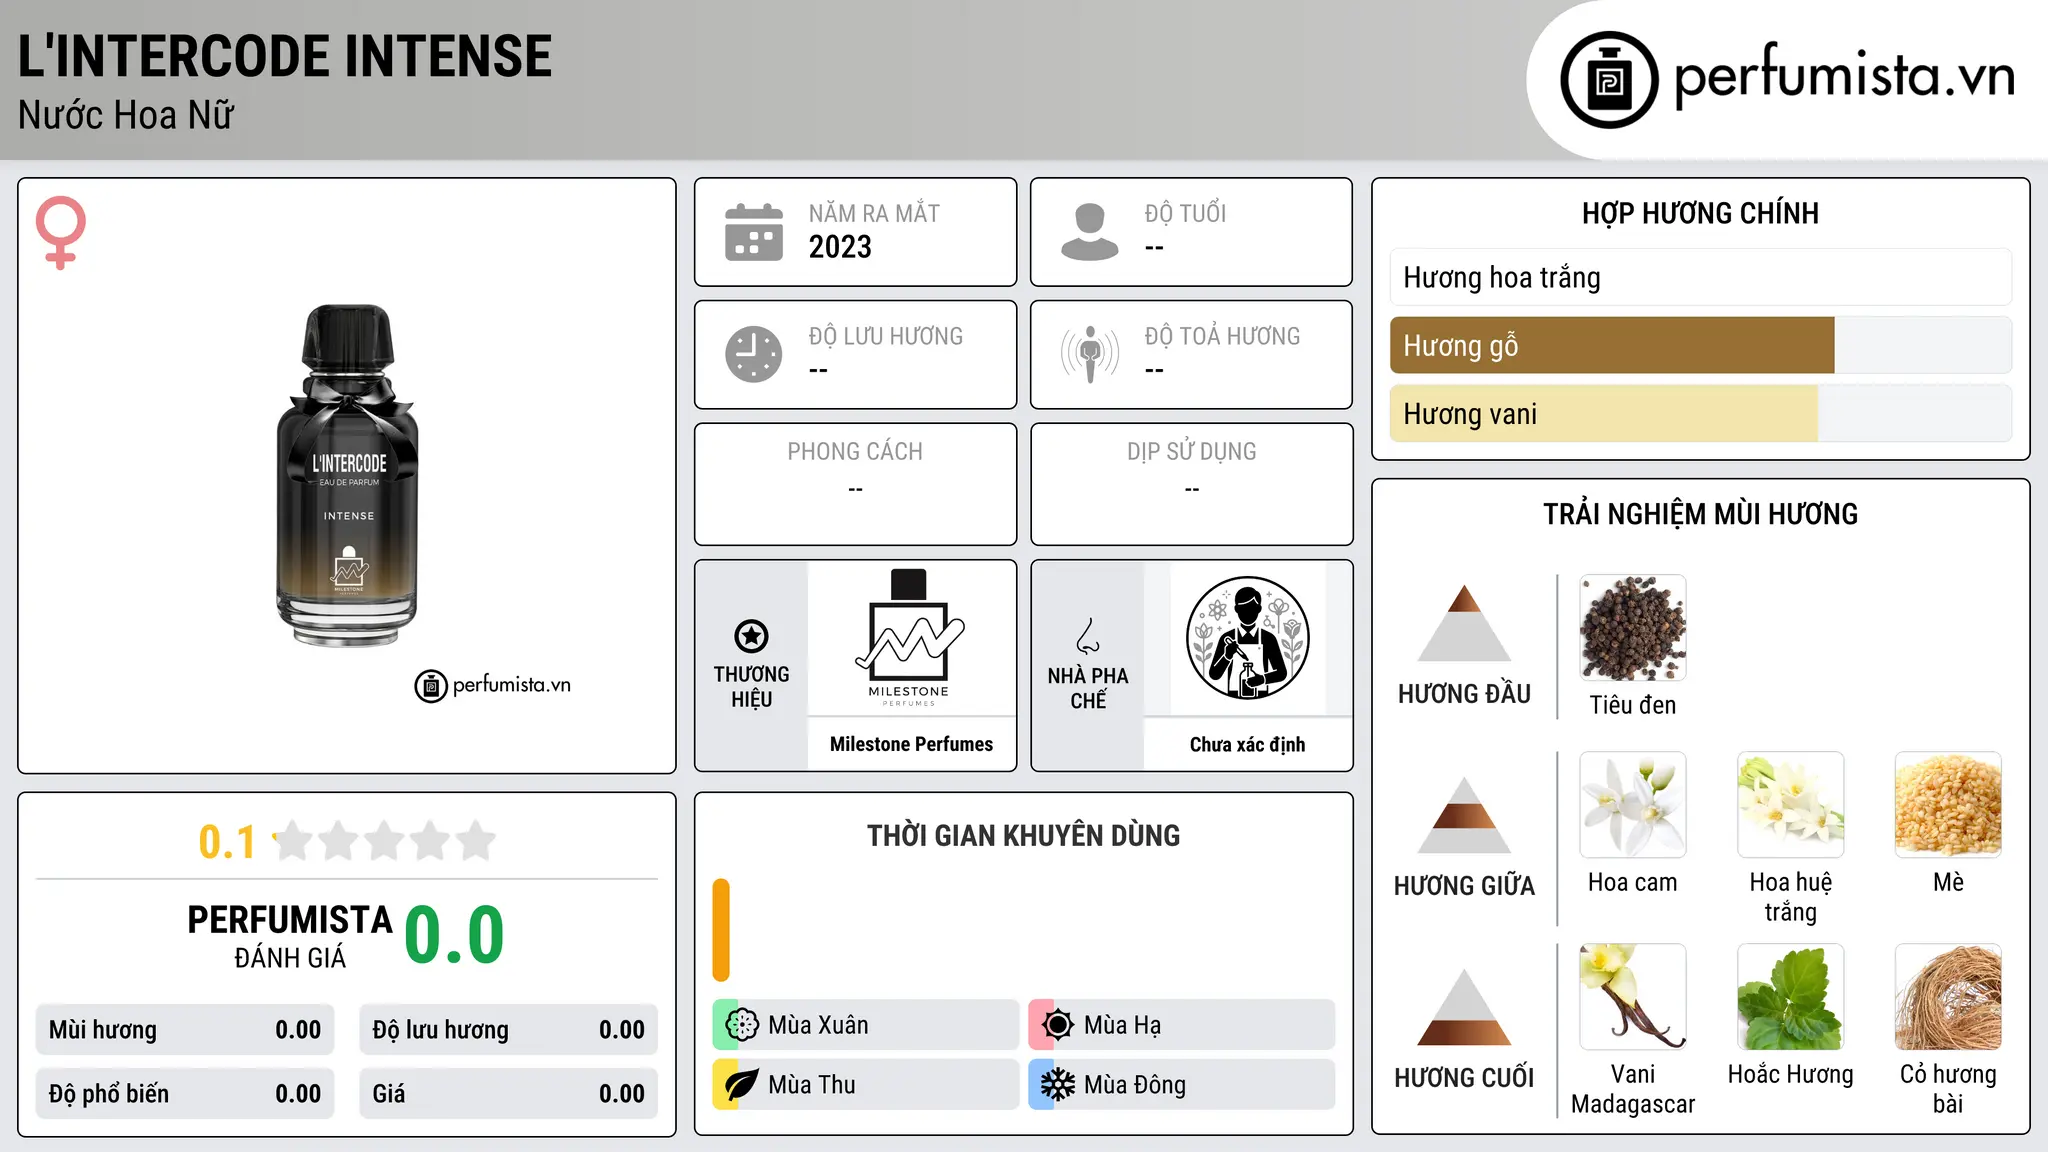Click the 0.1 user rating value
Screen dimensions: 2048x1152
(227, 842)
